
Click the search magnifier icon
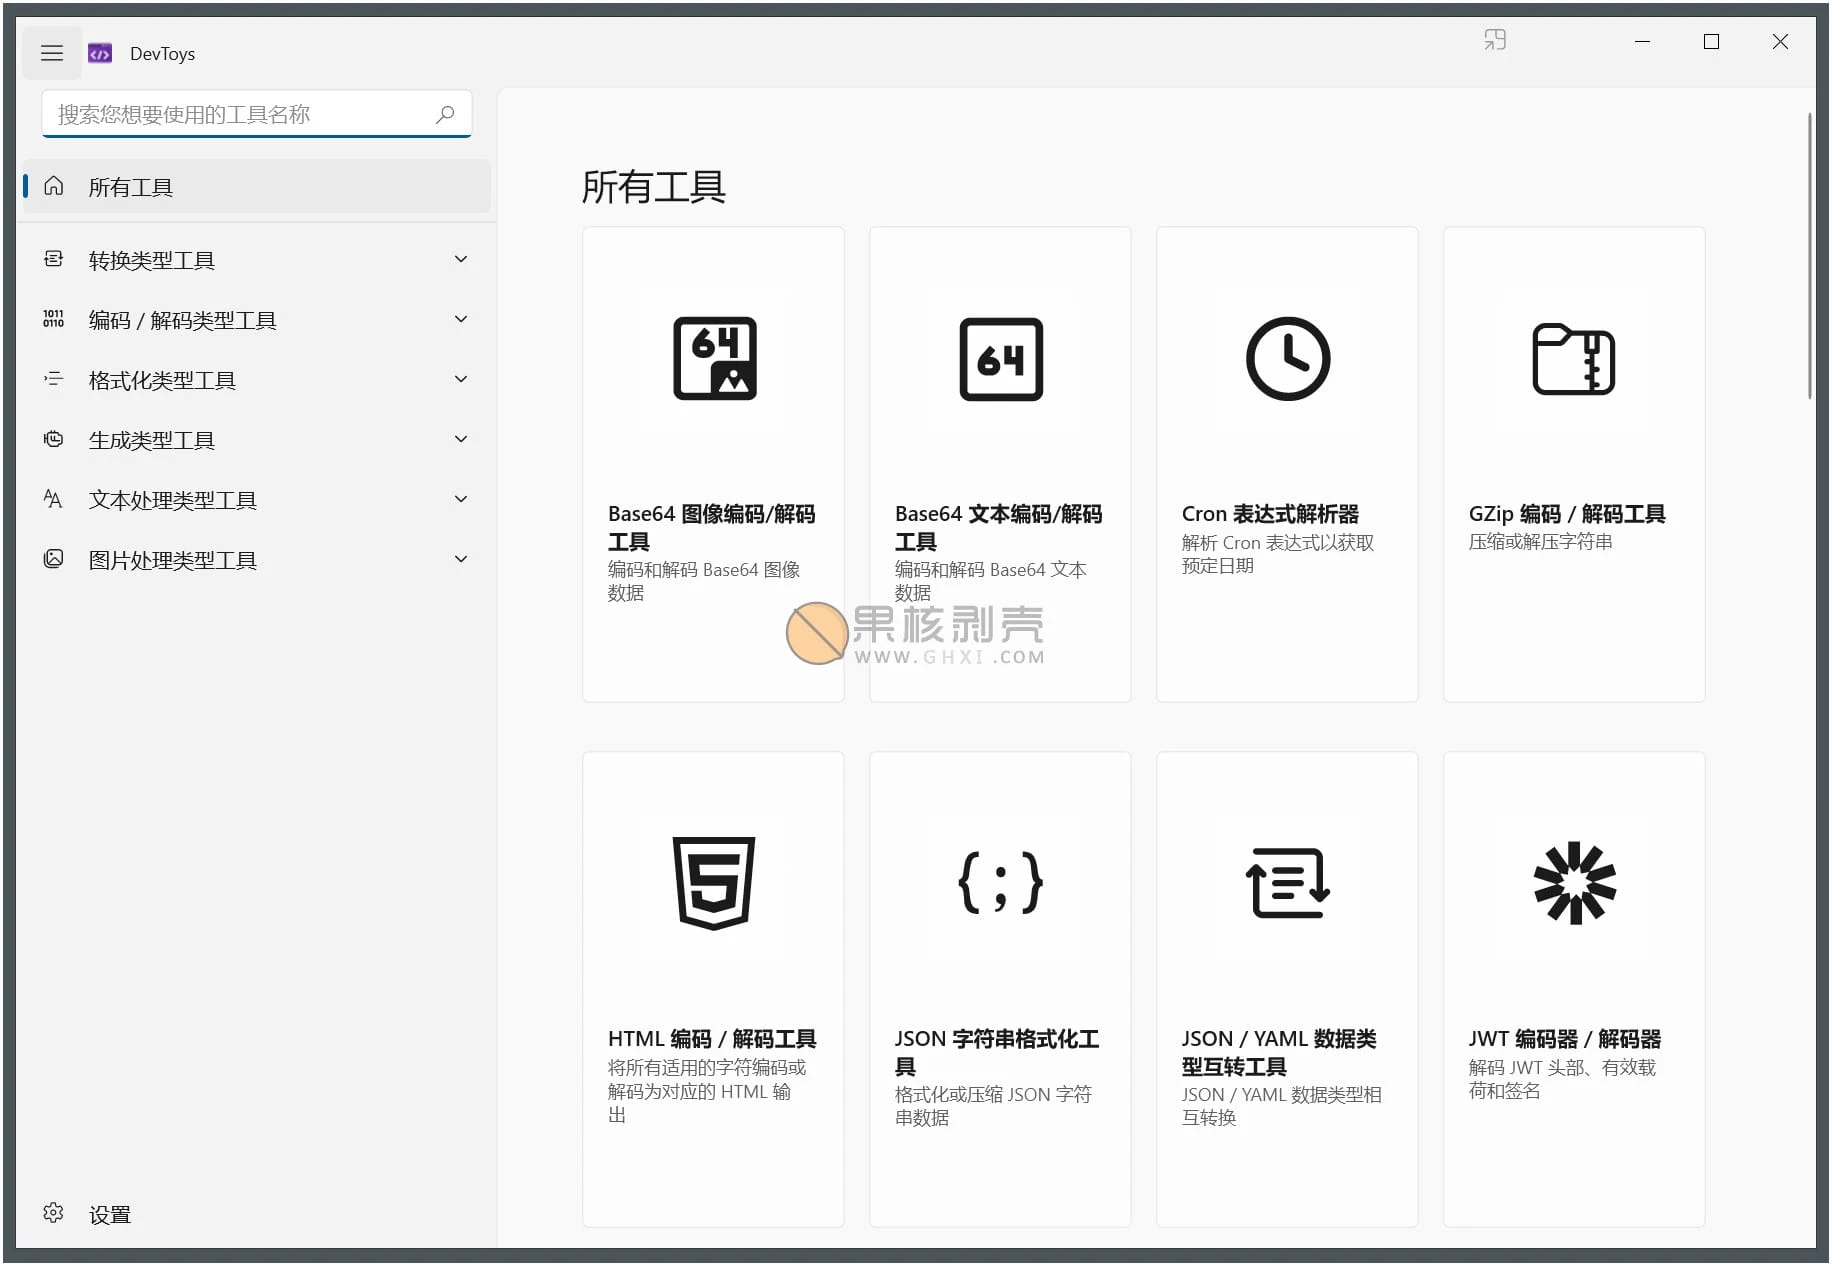click(445, 114)
